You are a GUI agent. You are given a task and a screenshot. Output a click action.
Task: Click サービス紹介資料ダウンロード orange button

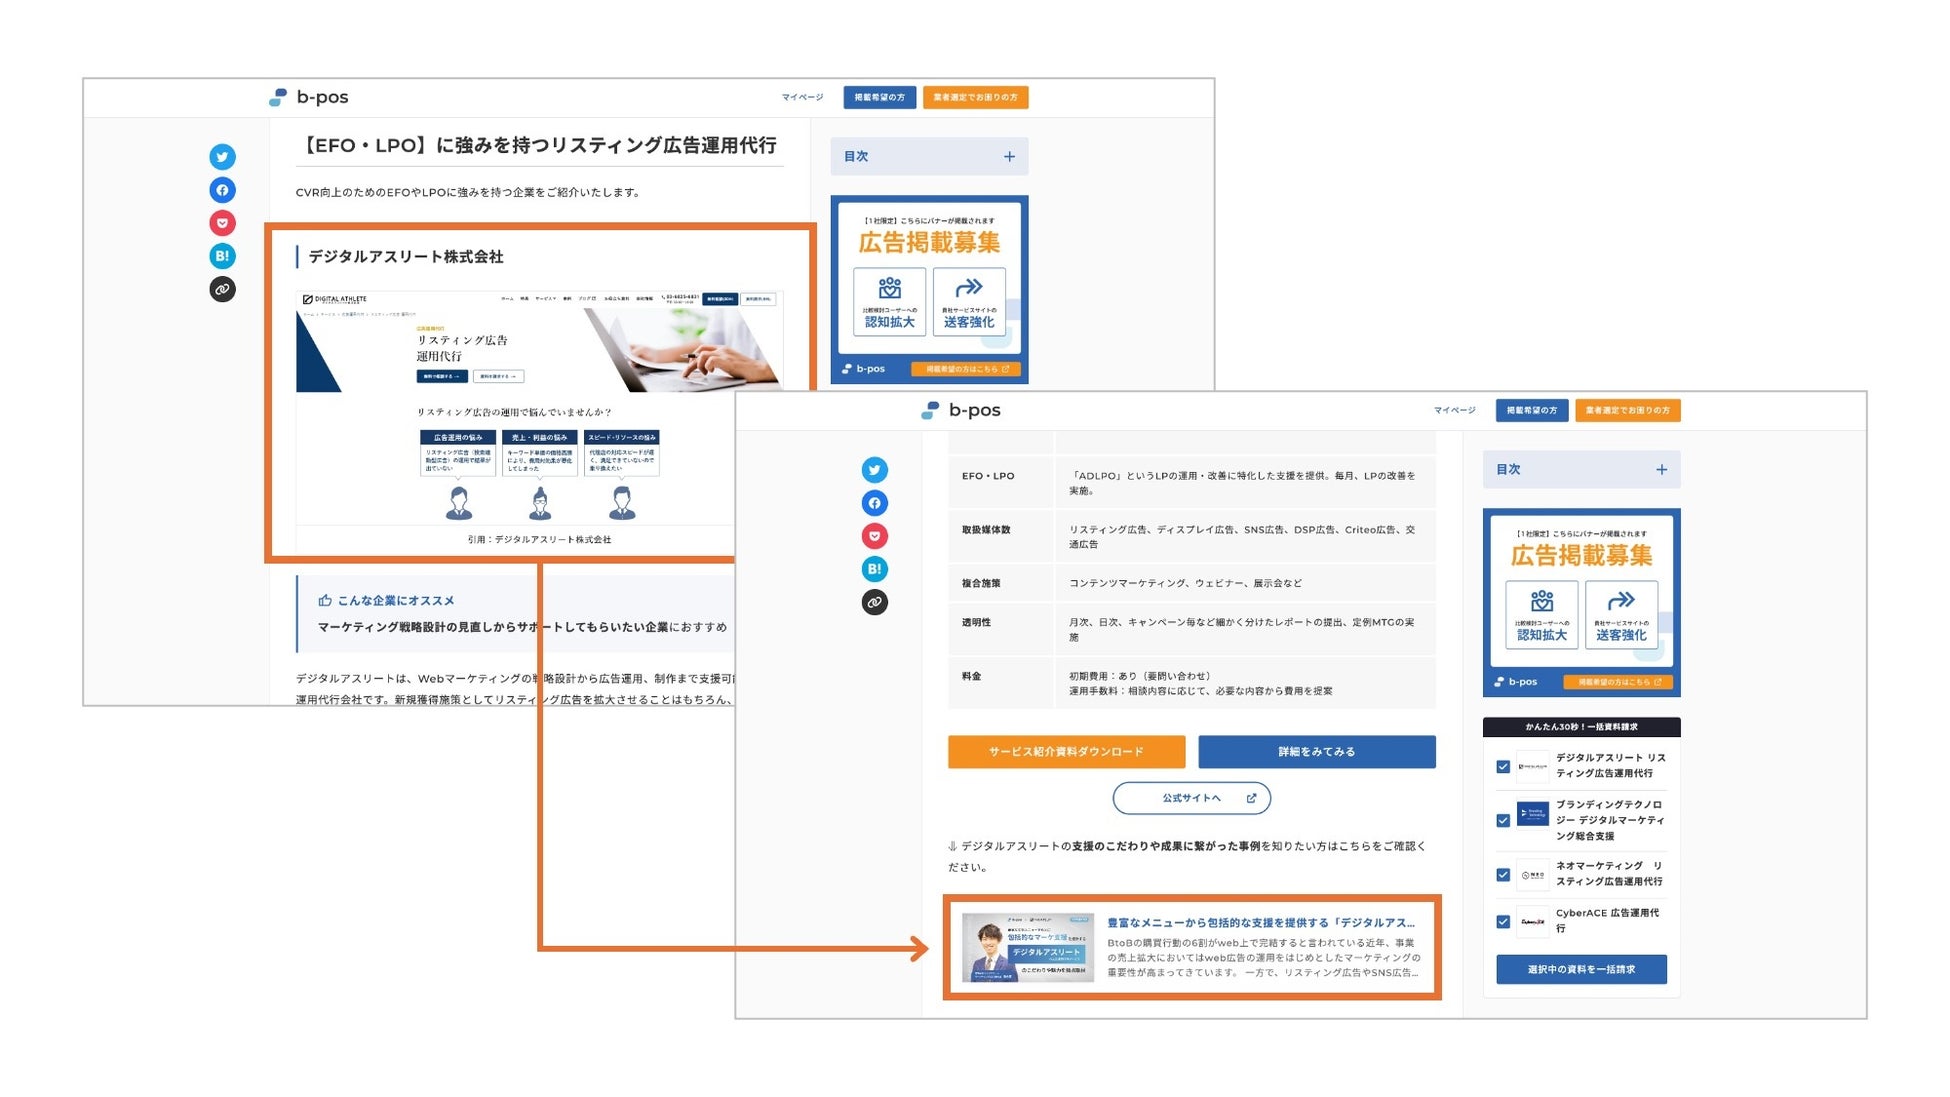1066,752
